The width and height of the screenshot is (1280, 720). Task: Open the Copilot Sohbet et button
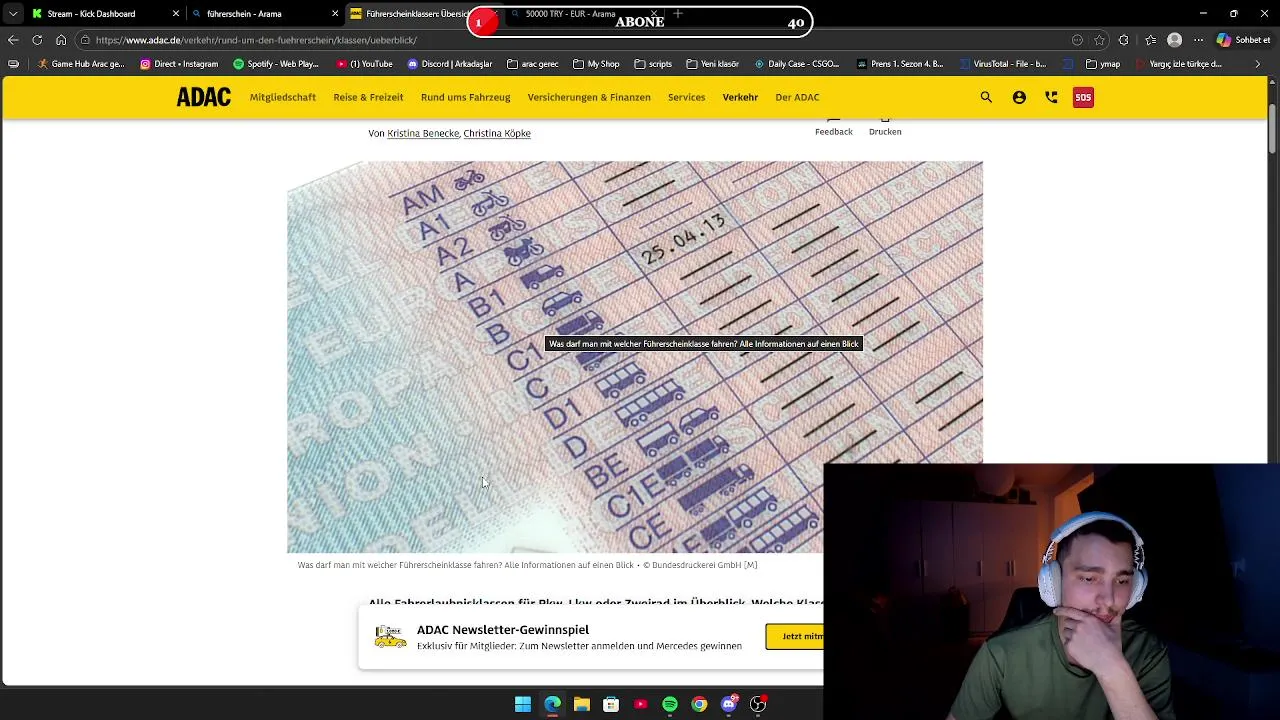1244,40
